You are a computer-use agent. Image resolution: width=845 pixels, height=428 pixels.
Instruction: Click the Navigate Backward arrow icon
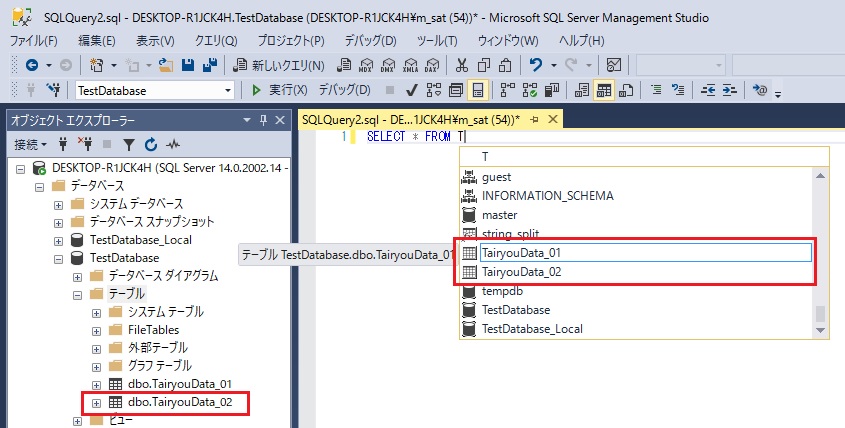click(32, 66)
